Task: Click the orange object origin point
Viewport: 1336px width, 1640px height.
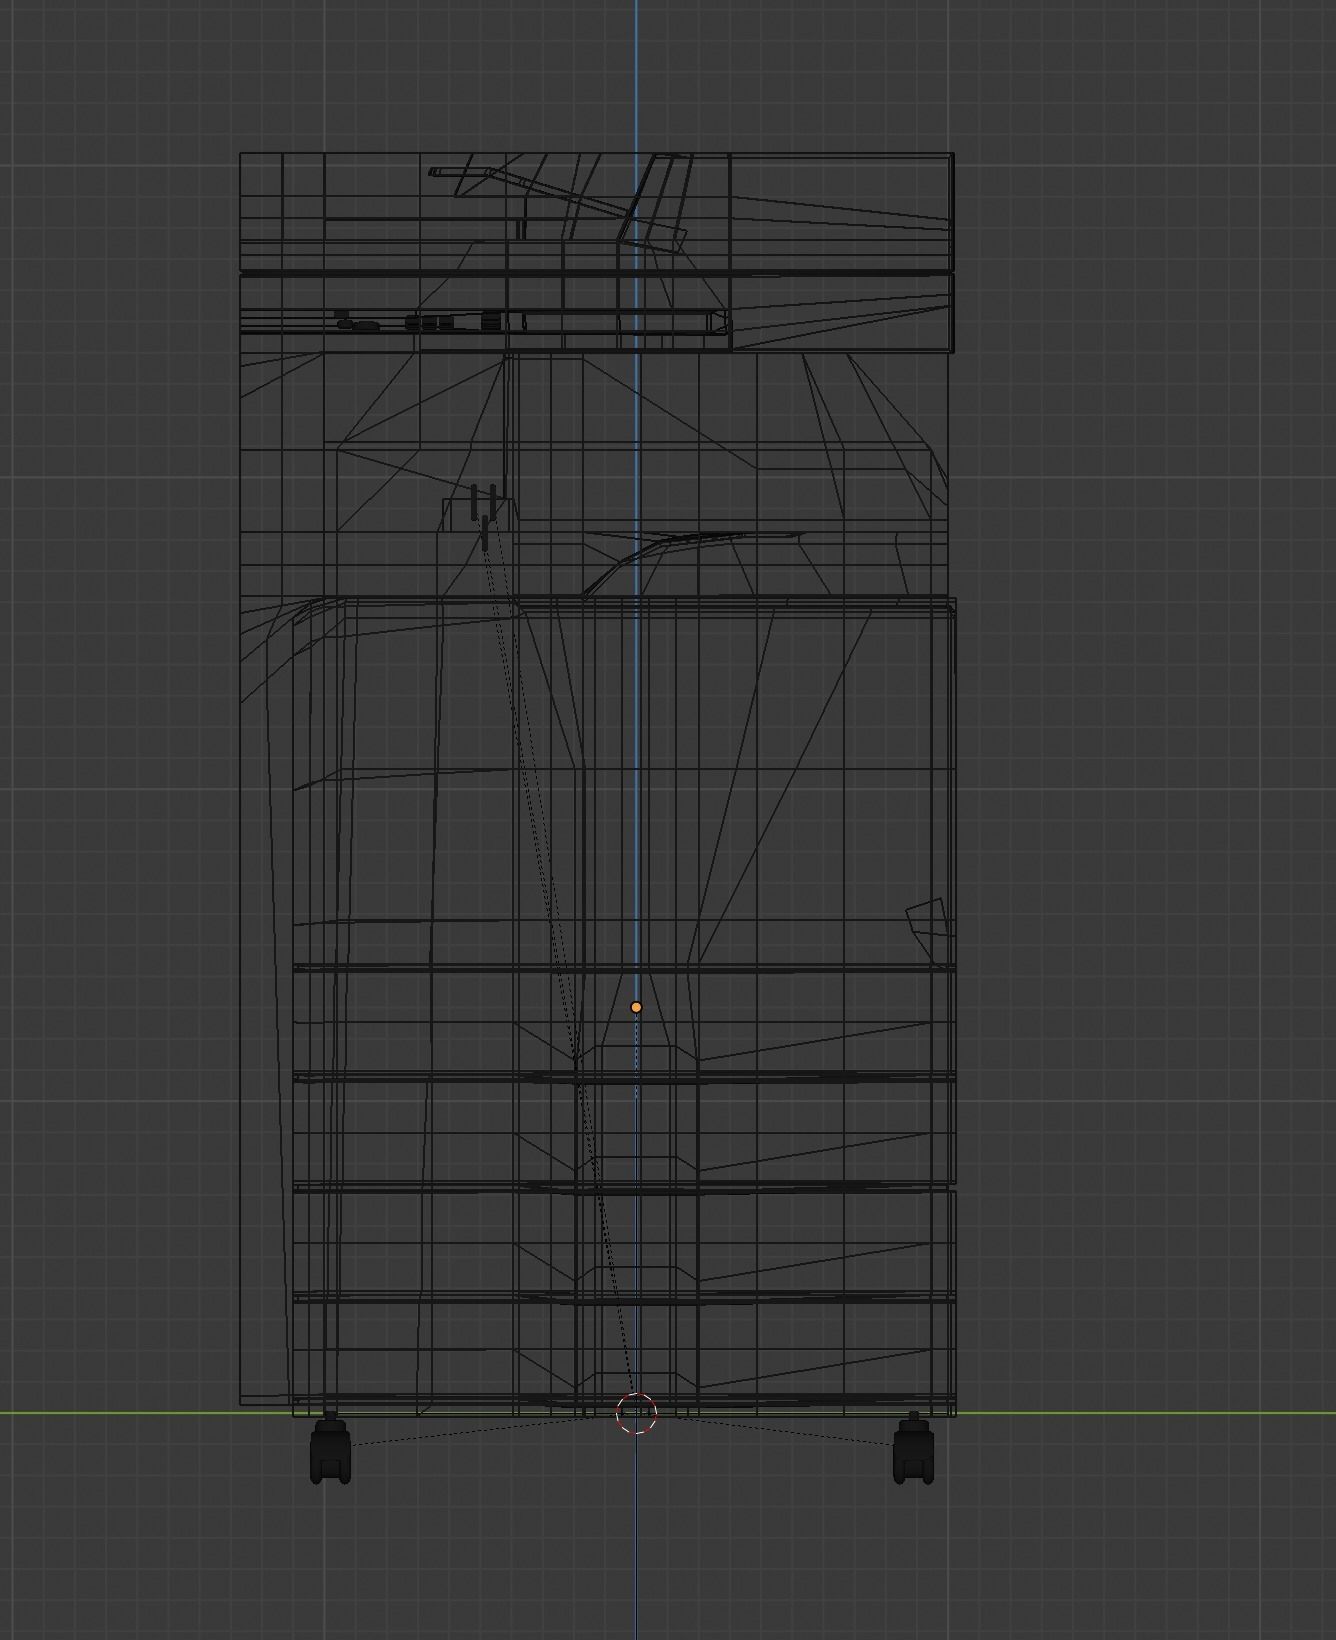Action: (636, 1007)
